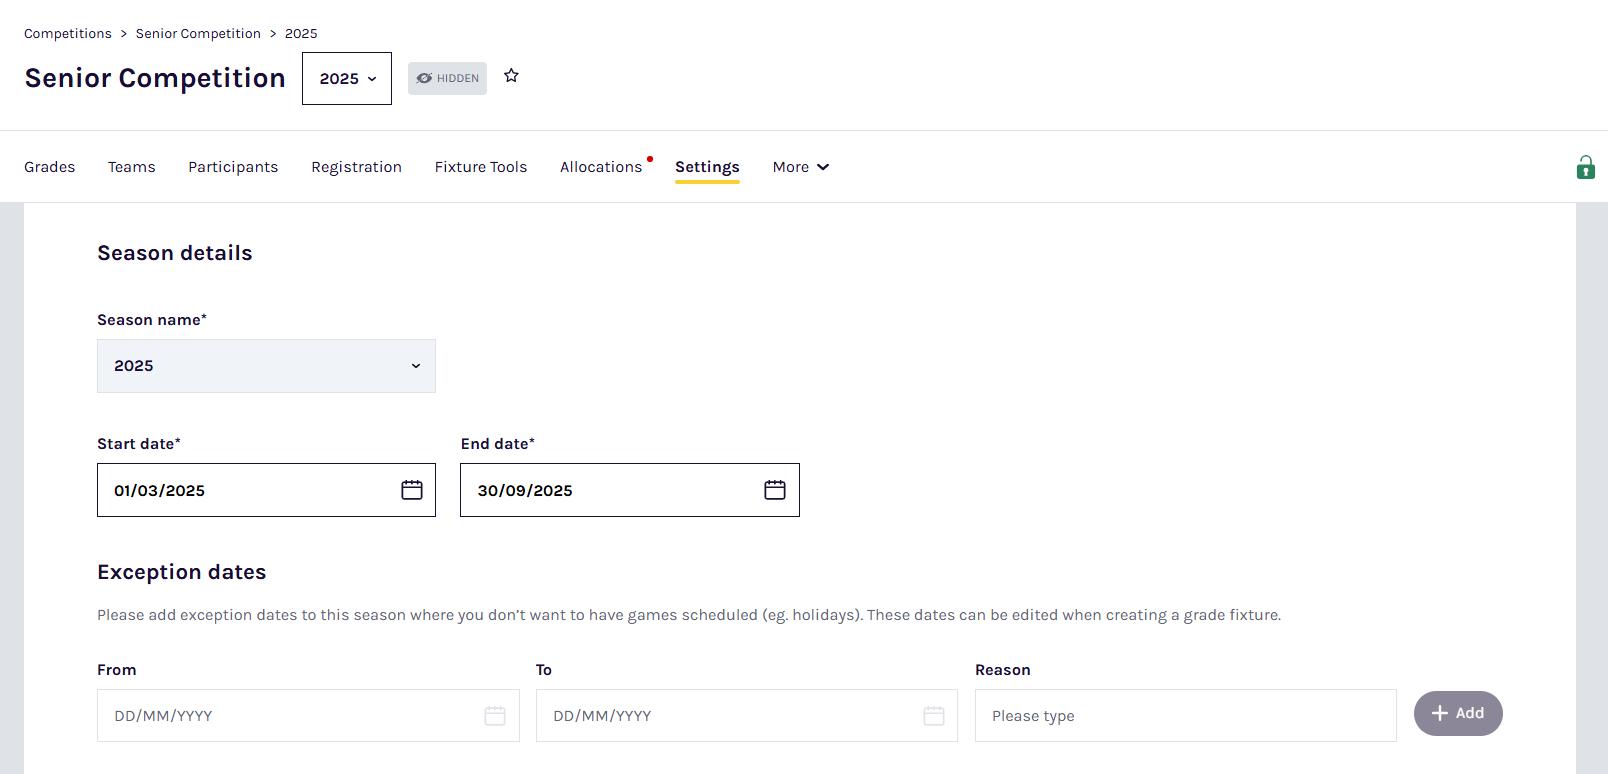
Task: Toggle the Hidden visibility badge
Action: coord(447,78)
